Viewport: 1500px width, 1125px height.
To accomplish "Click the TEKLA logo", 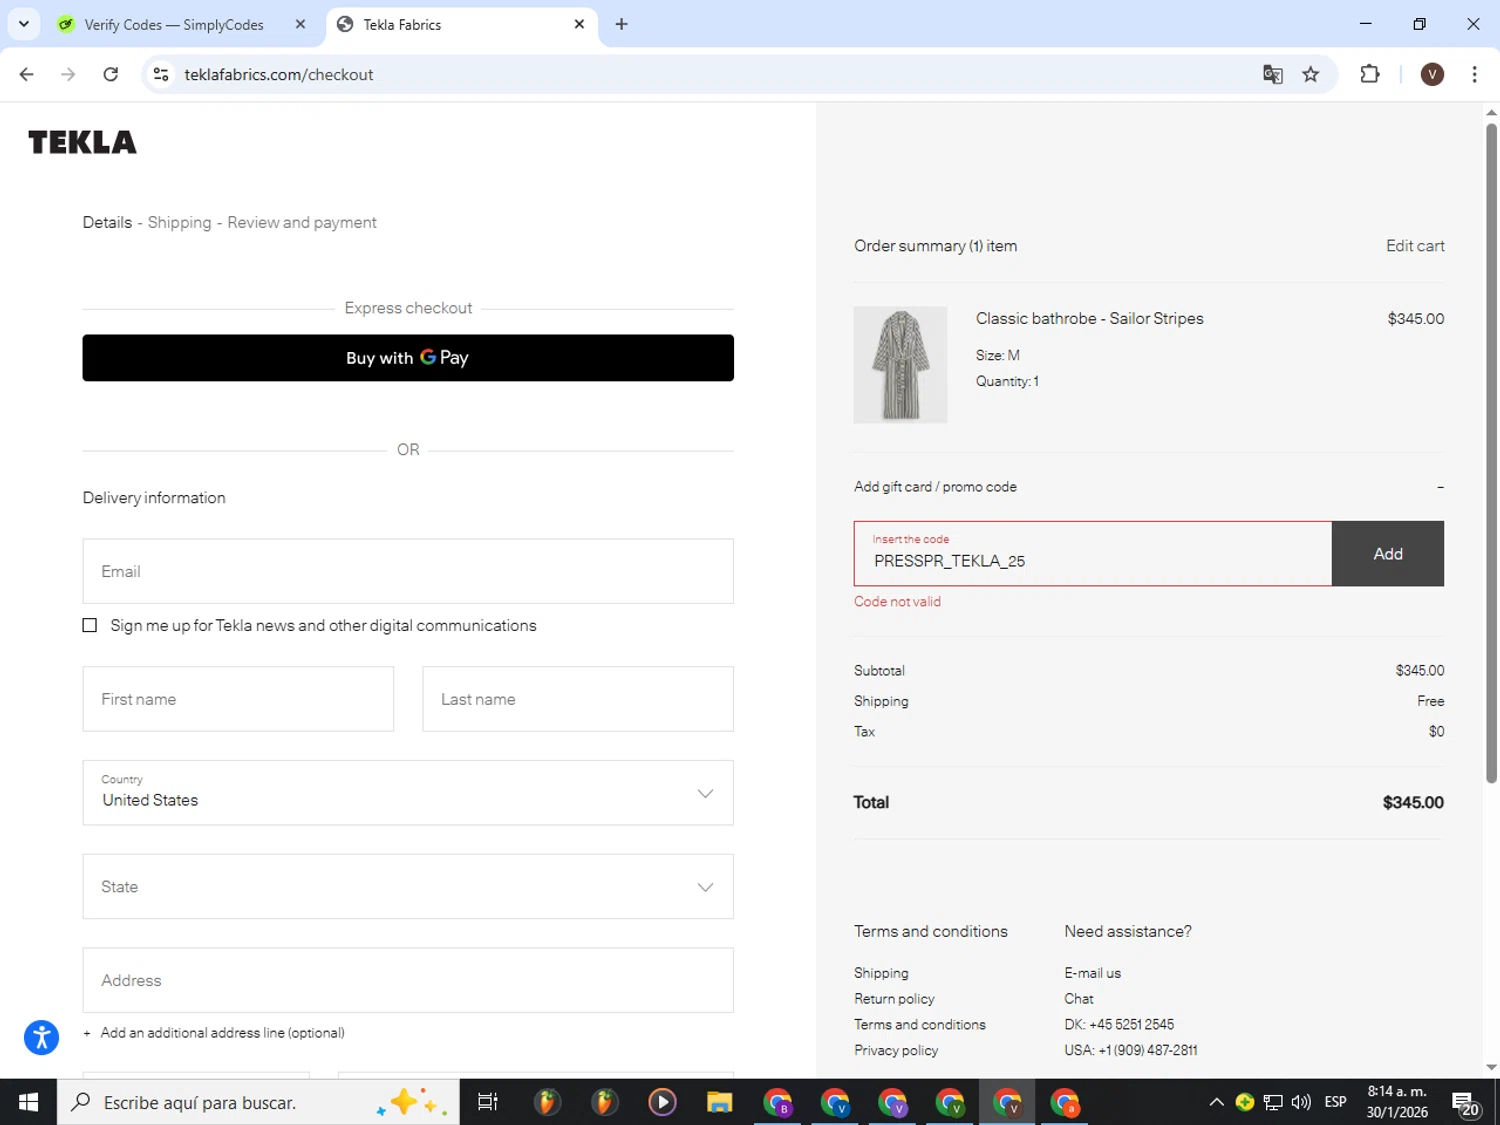I will [x=82, y=142].
